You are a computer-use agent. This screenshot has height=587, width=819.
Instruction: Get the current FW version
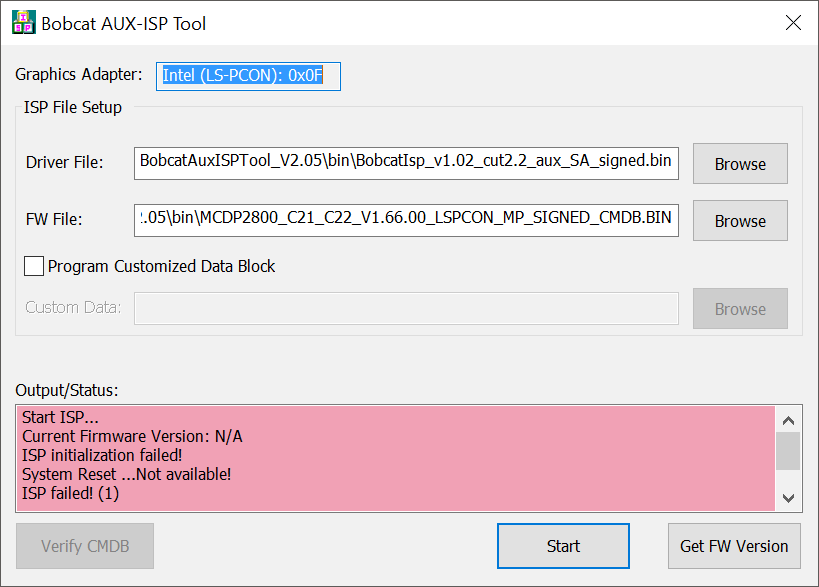pyautogui.click(x=734, y=546)
